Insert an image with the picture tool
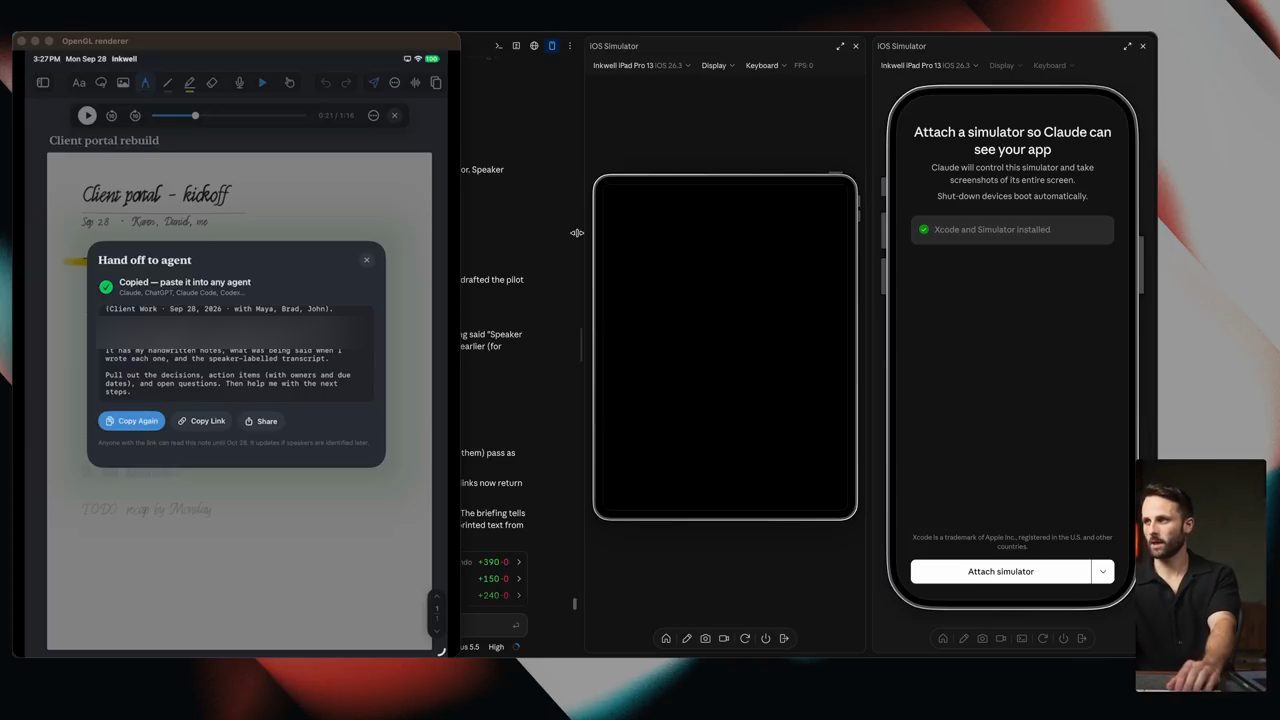 tap(123, 83)
